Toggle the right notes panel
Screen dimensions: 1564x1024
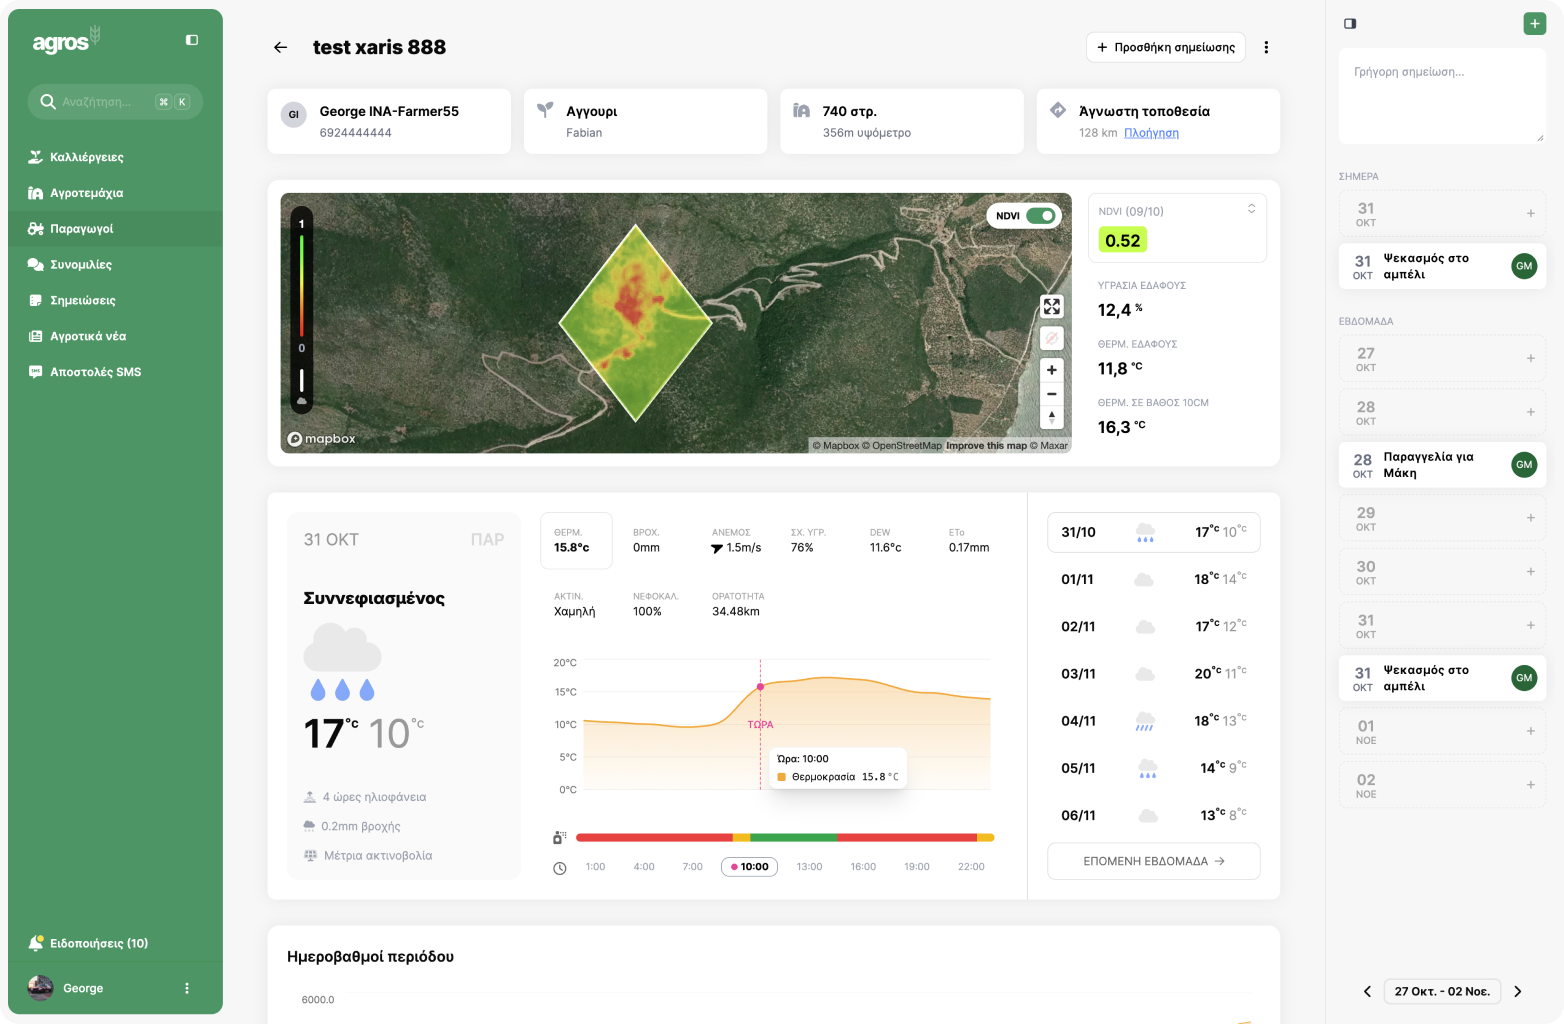pyautogui.click(x=1350, y=23)
